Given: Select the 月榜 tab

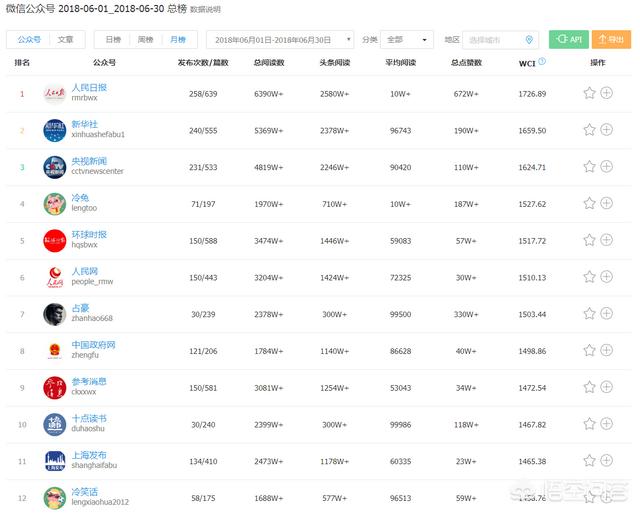Looking at the screenshot, I should (x=178, y=40).
